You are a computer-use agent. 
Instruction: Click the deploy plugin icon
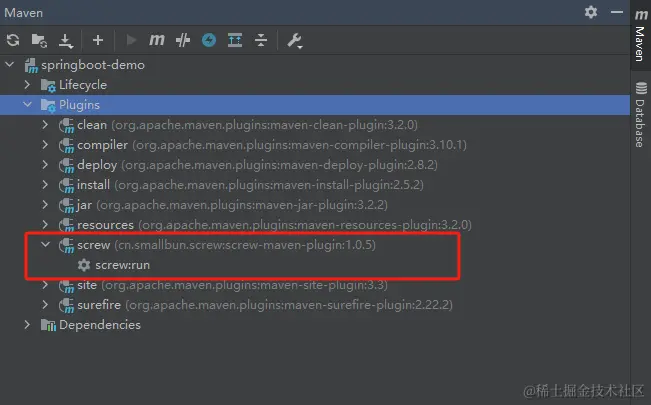pos(66,165)
